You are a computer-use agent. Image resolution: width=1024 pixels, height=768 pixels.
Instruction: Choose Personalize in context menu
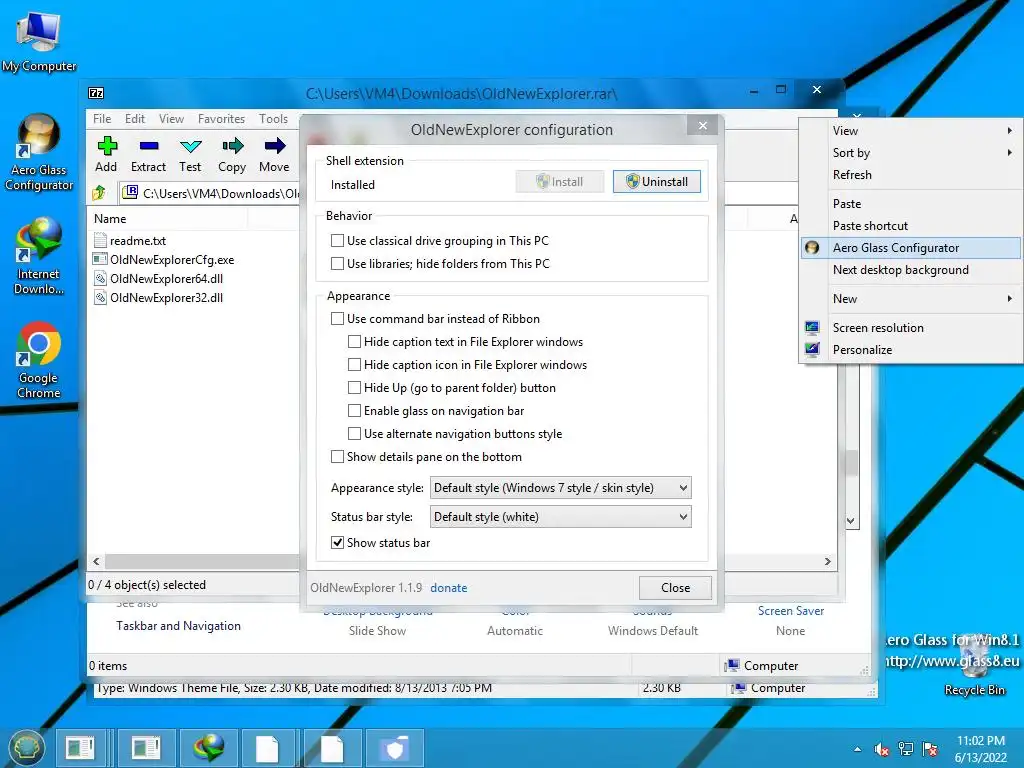[x=911, y=349]
